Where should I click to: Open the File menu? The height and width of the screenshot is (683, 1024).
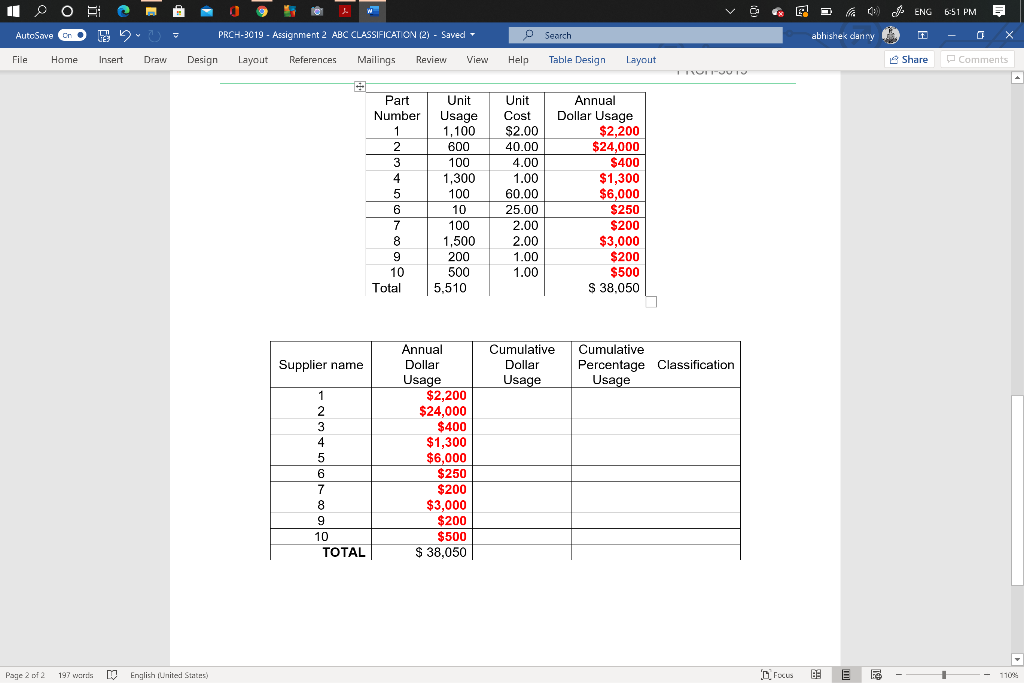pyautogui.click(x=20, y=59)
